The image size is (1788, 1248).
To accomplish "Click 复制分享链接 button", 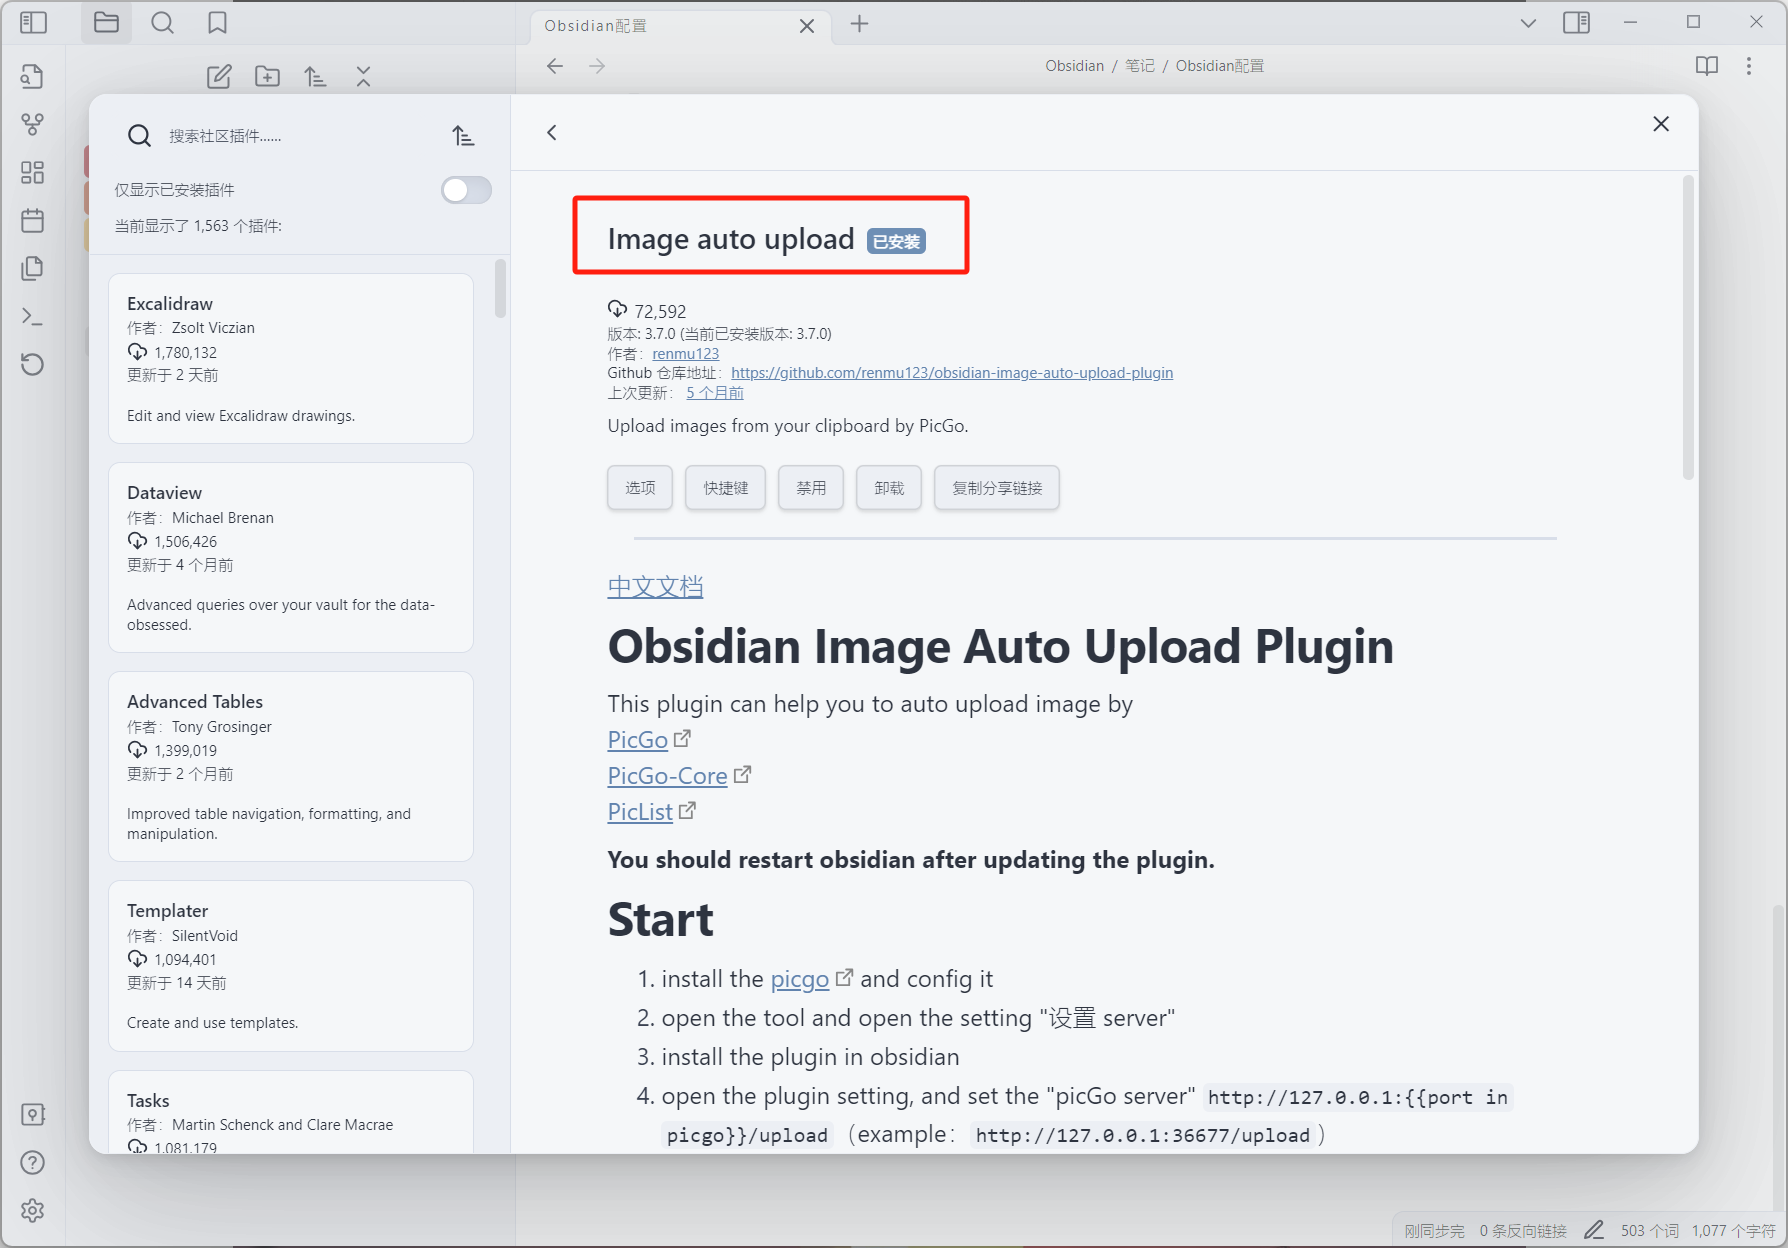I will pos(997,488).
